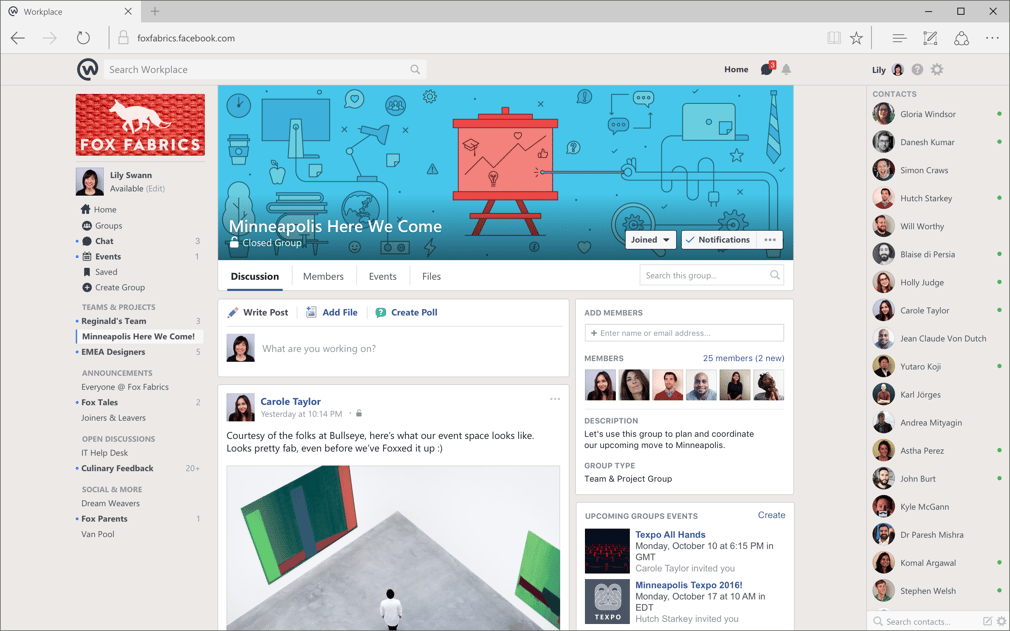Select EMEA Designers in Teams & Projects
Image resolution: width=1010 pixels, height=631 pixels.
click(113, 352)
